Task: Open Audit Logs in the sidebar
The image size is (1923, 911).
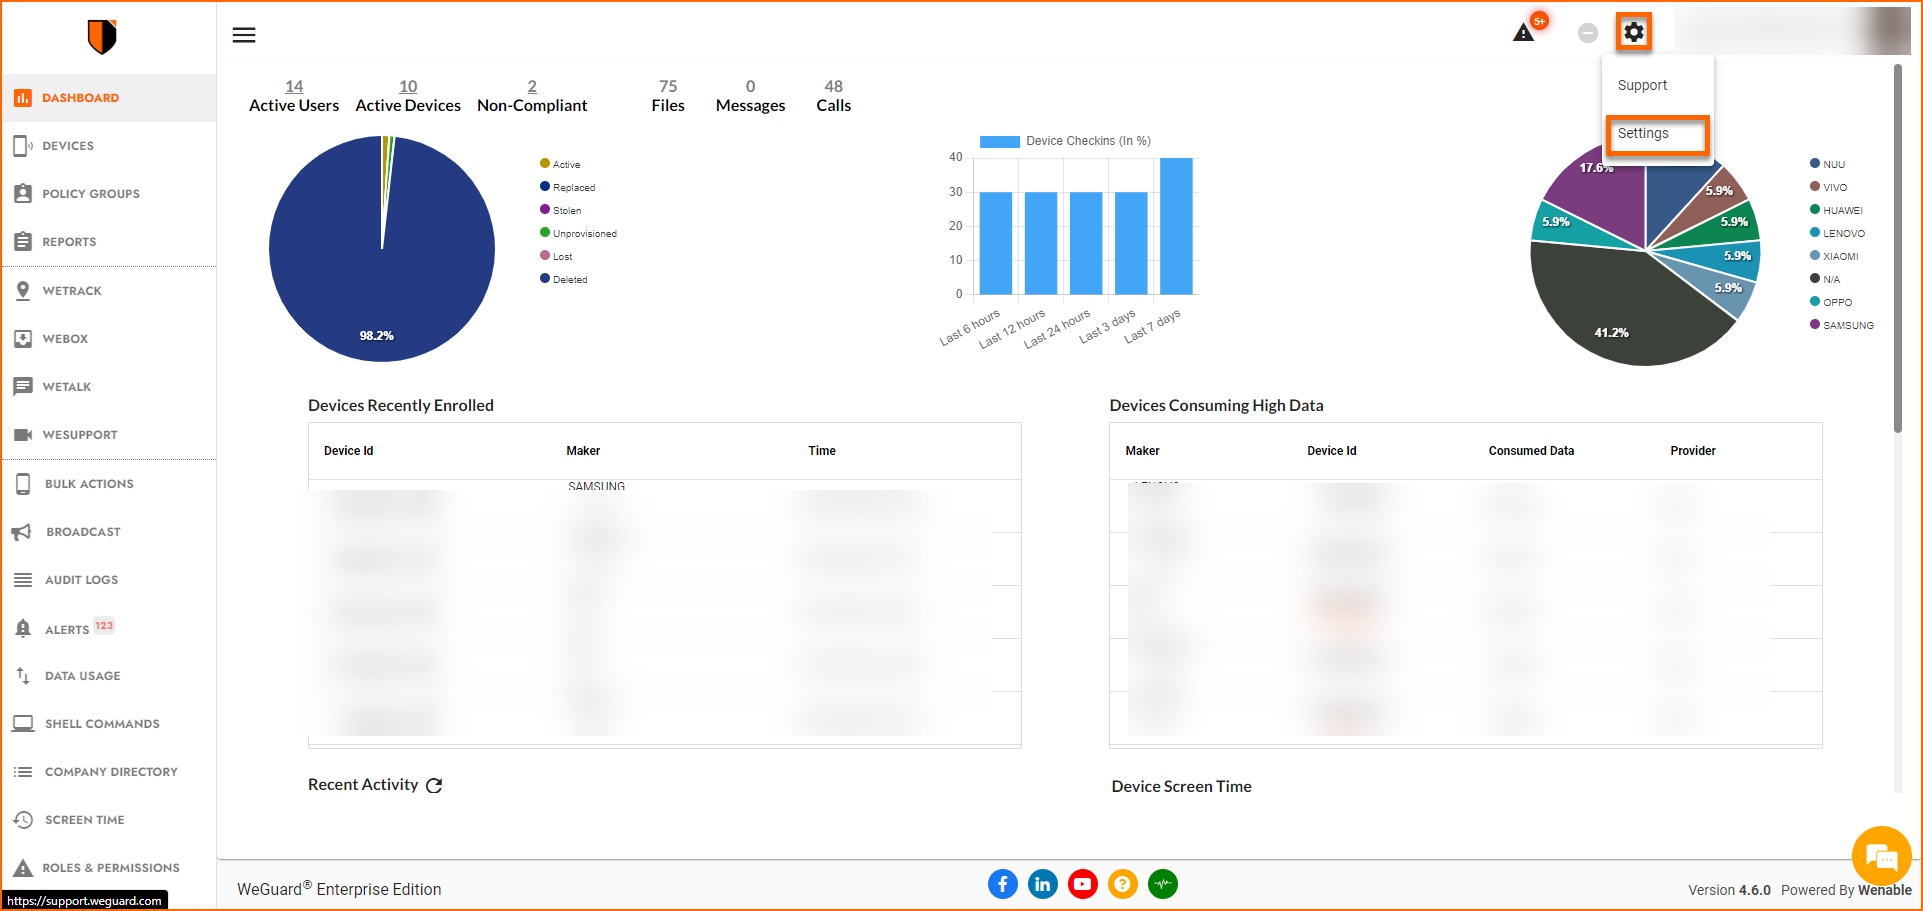Action: click(x=109, y=580)
